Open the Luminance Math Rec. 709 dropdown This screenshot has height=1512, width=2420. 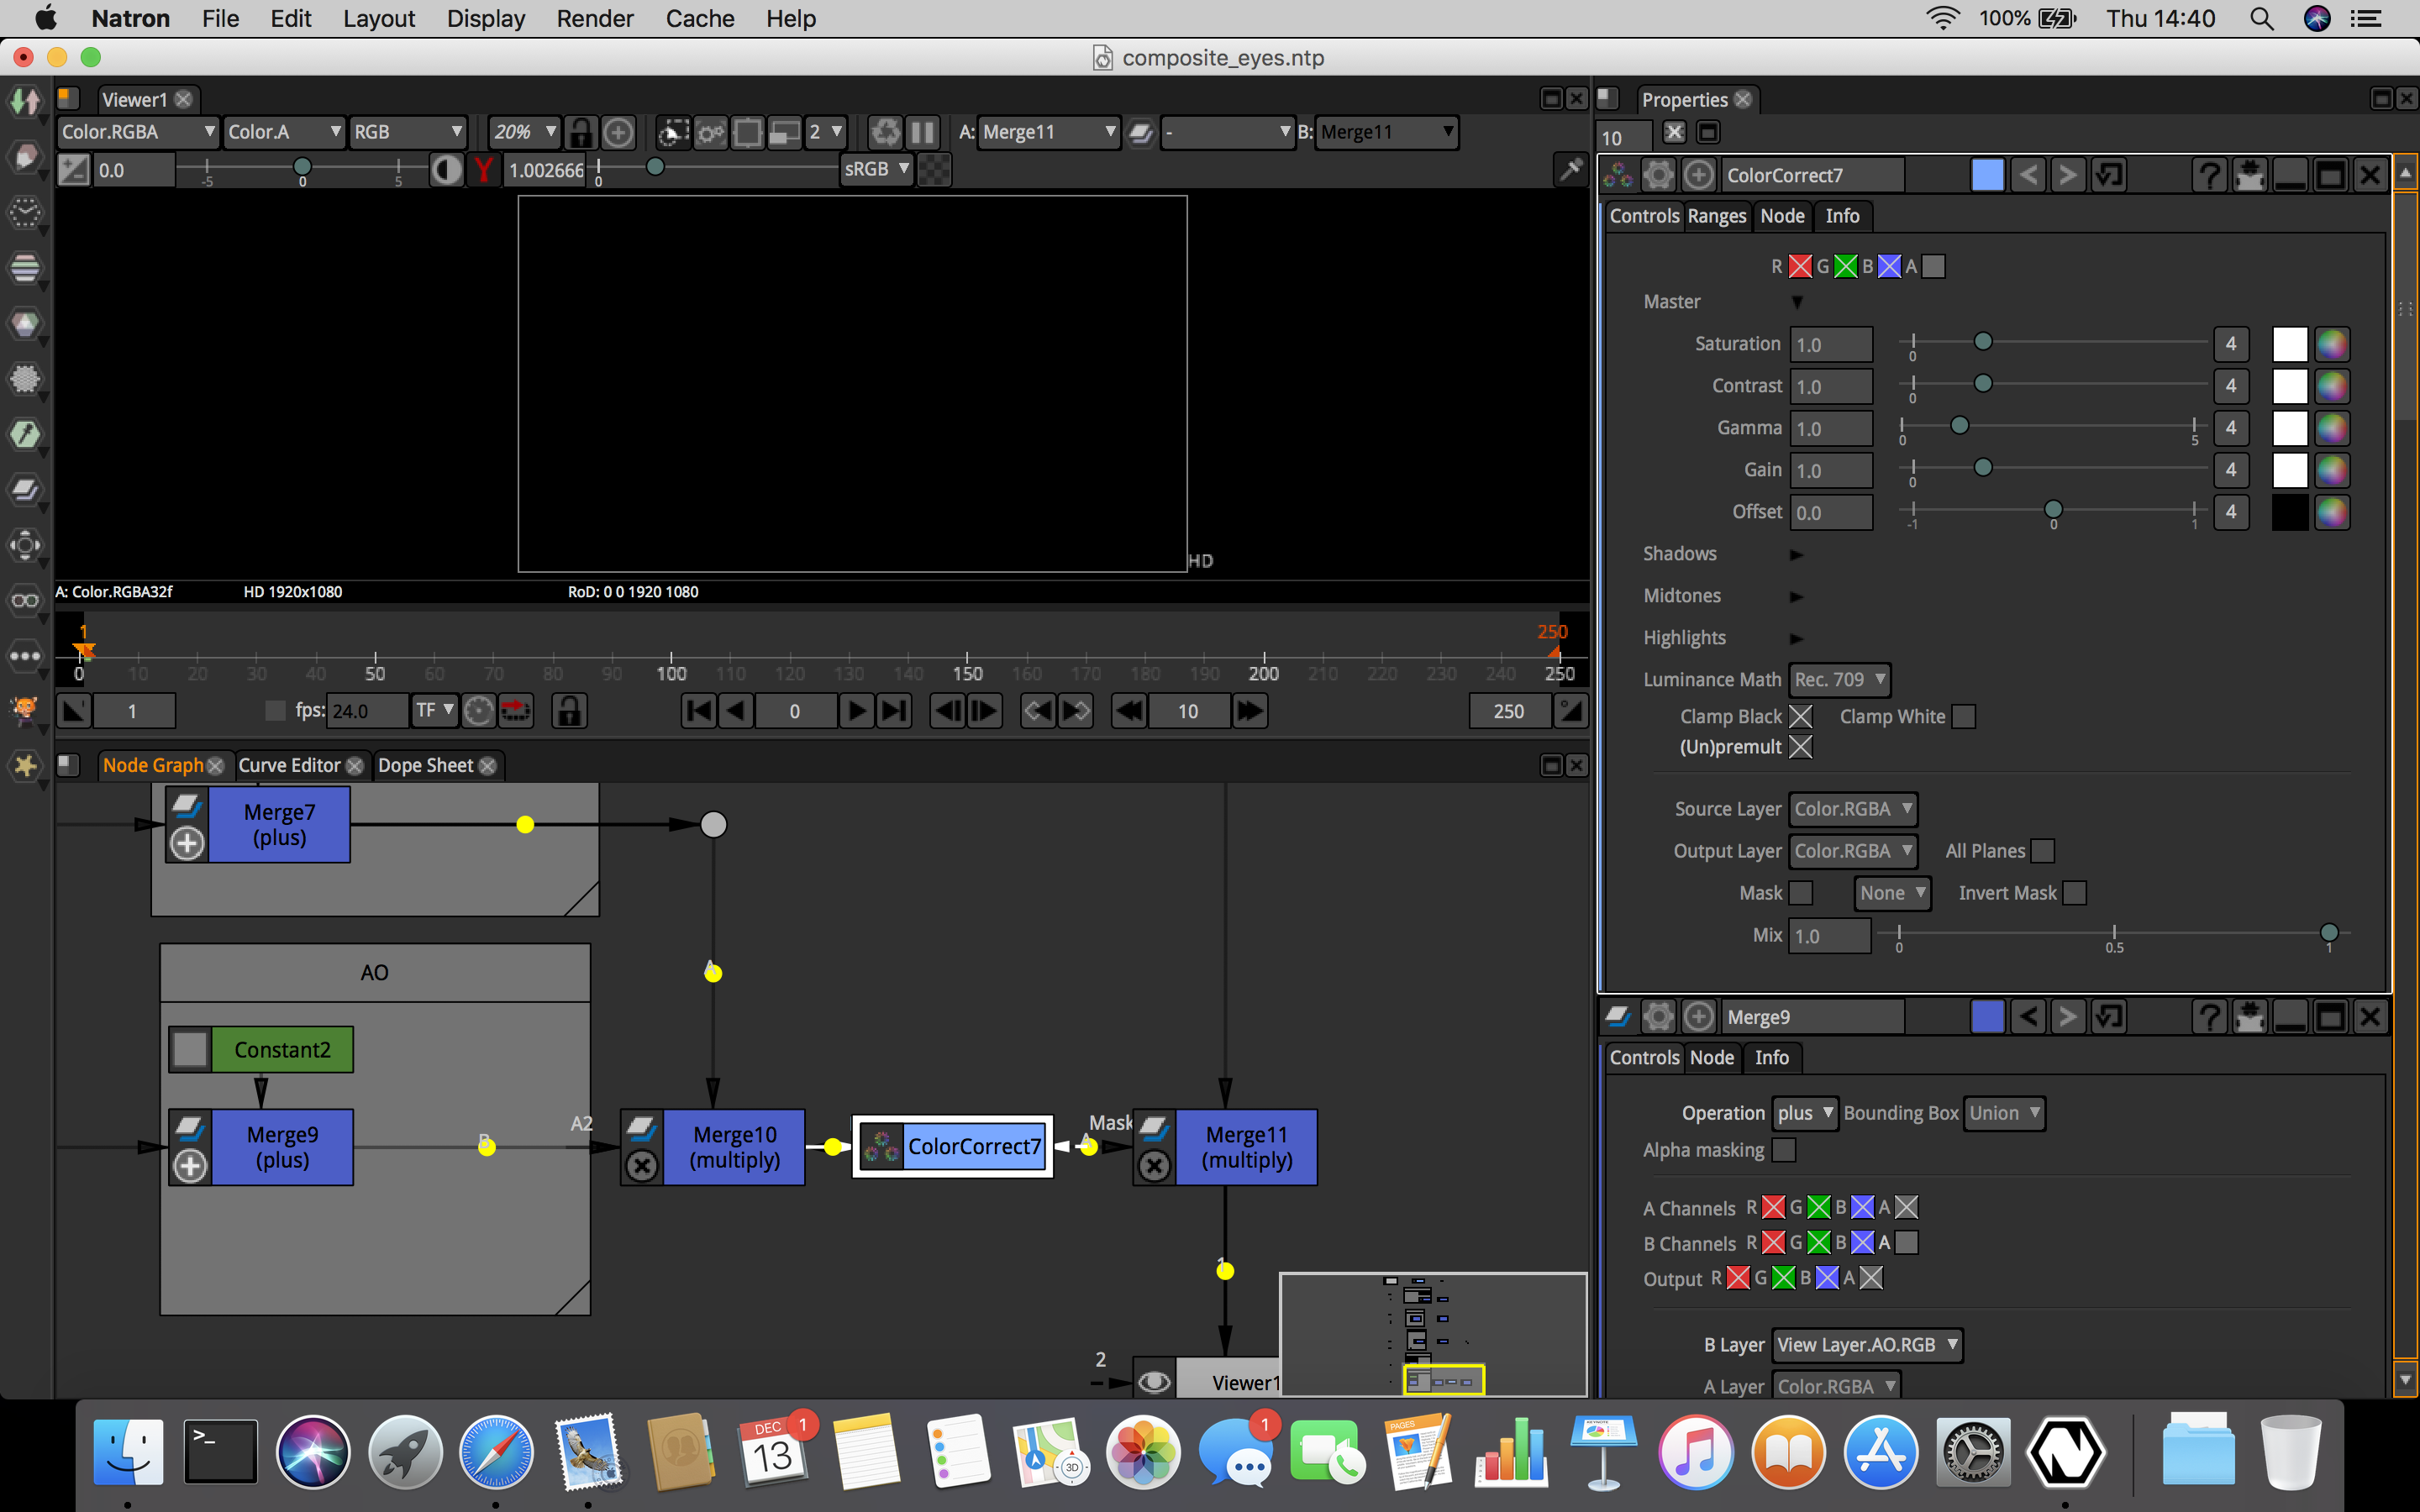click(1839, 680)
